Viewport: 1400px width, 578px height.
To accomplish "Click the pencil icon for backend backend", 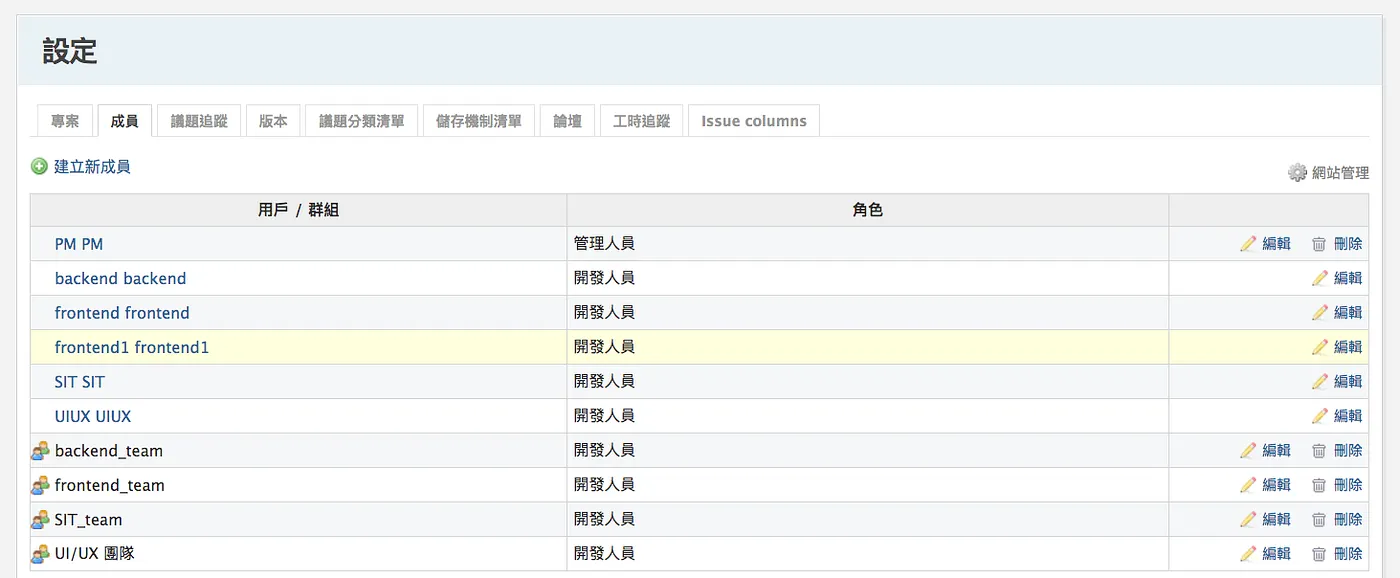I will (1320, 278).
